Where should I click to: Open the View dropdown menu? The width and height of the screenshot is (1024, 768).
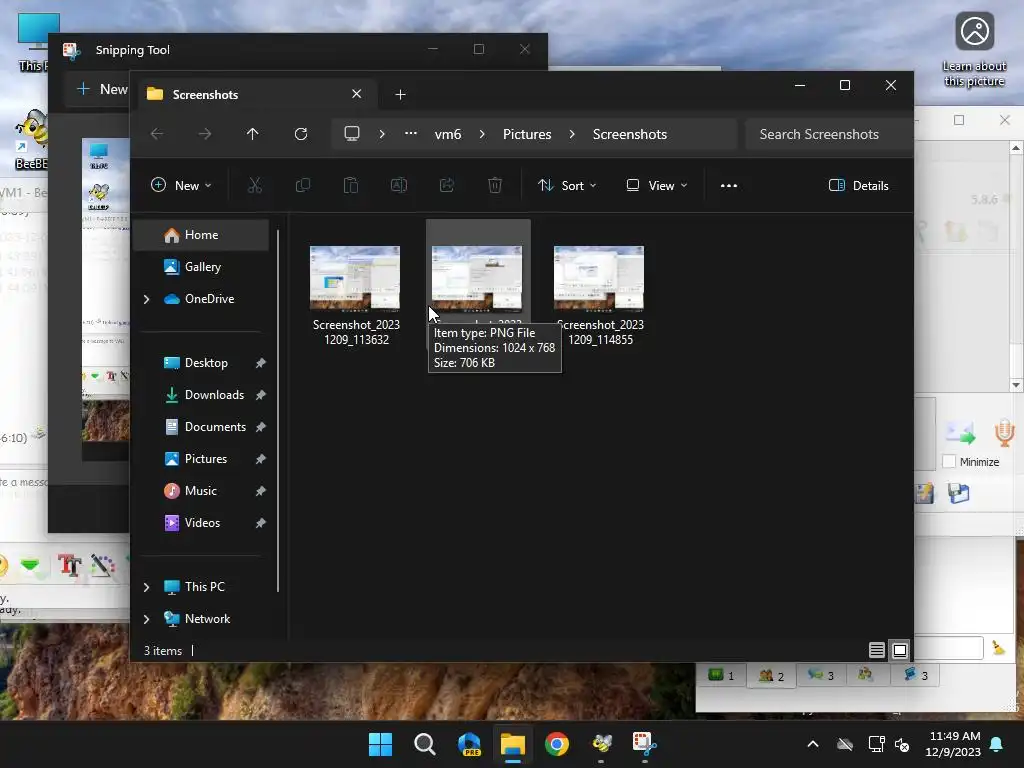(x=657, y=185)
